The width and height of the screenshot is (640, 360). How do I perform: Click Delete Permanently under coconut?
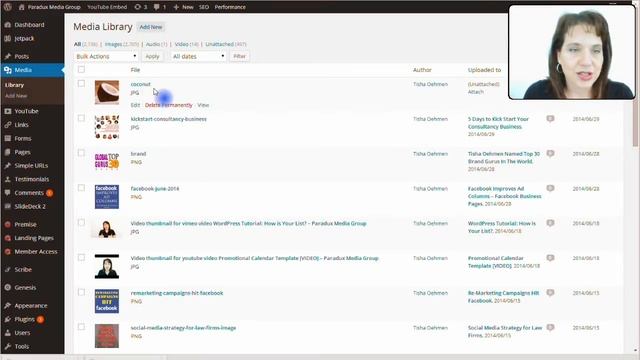point(169,105)
